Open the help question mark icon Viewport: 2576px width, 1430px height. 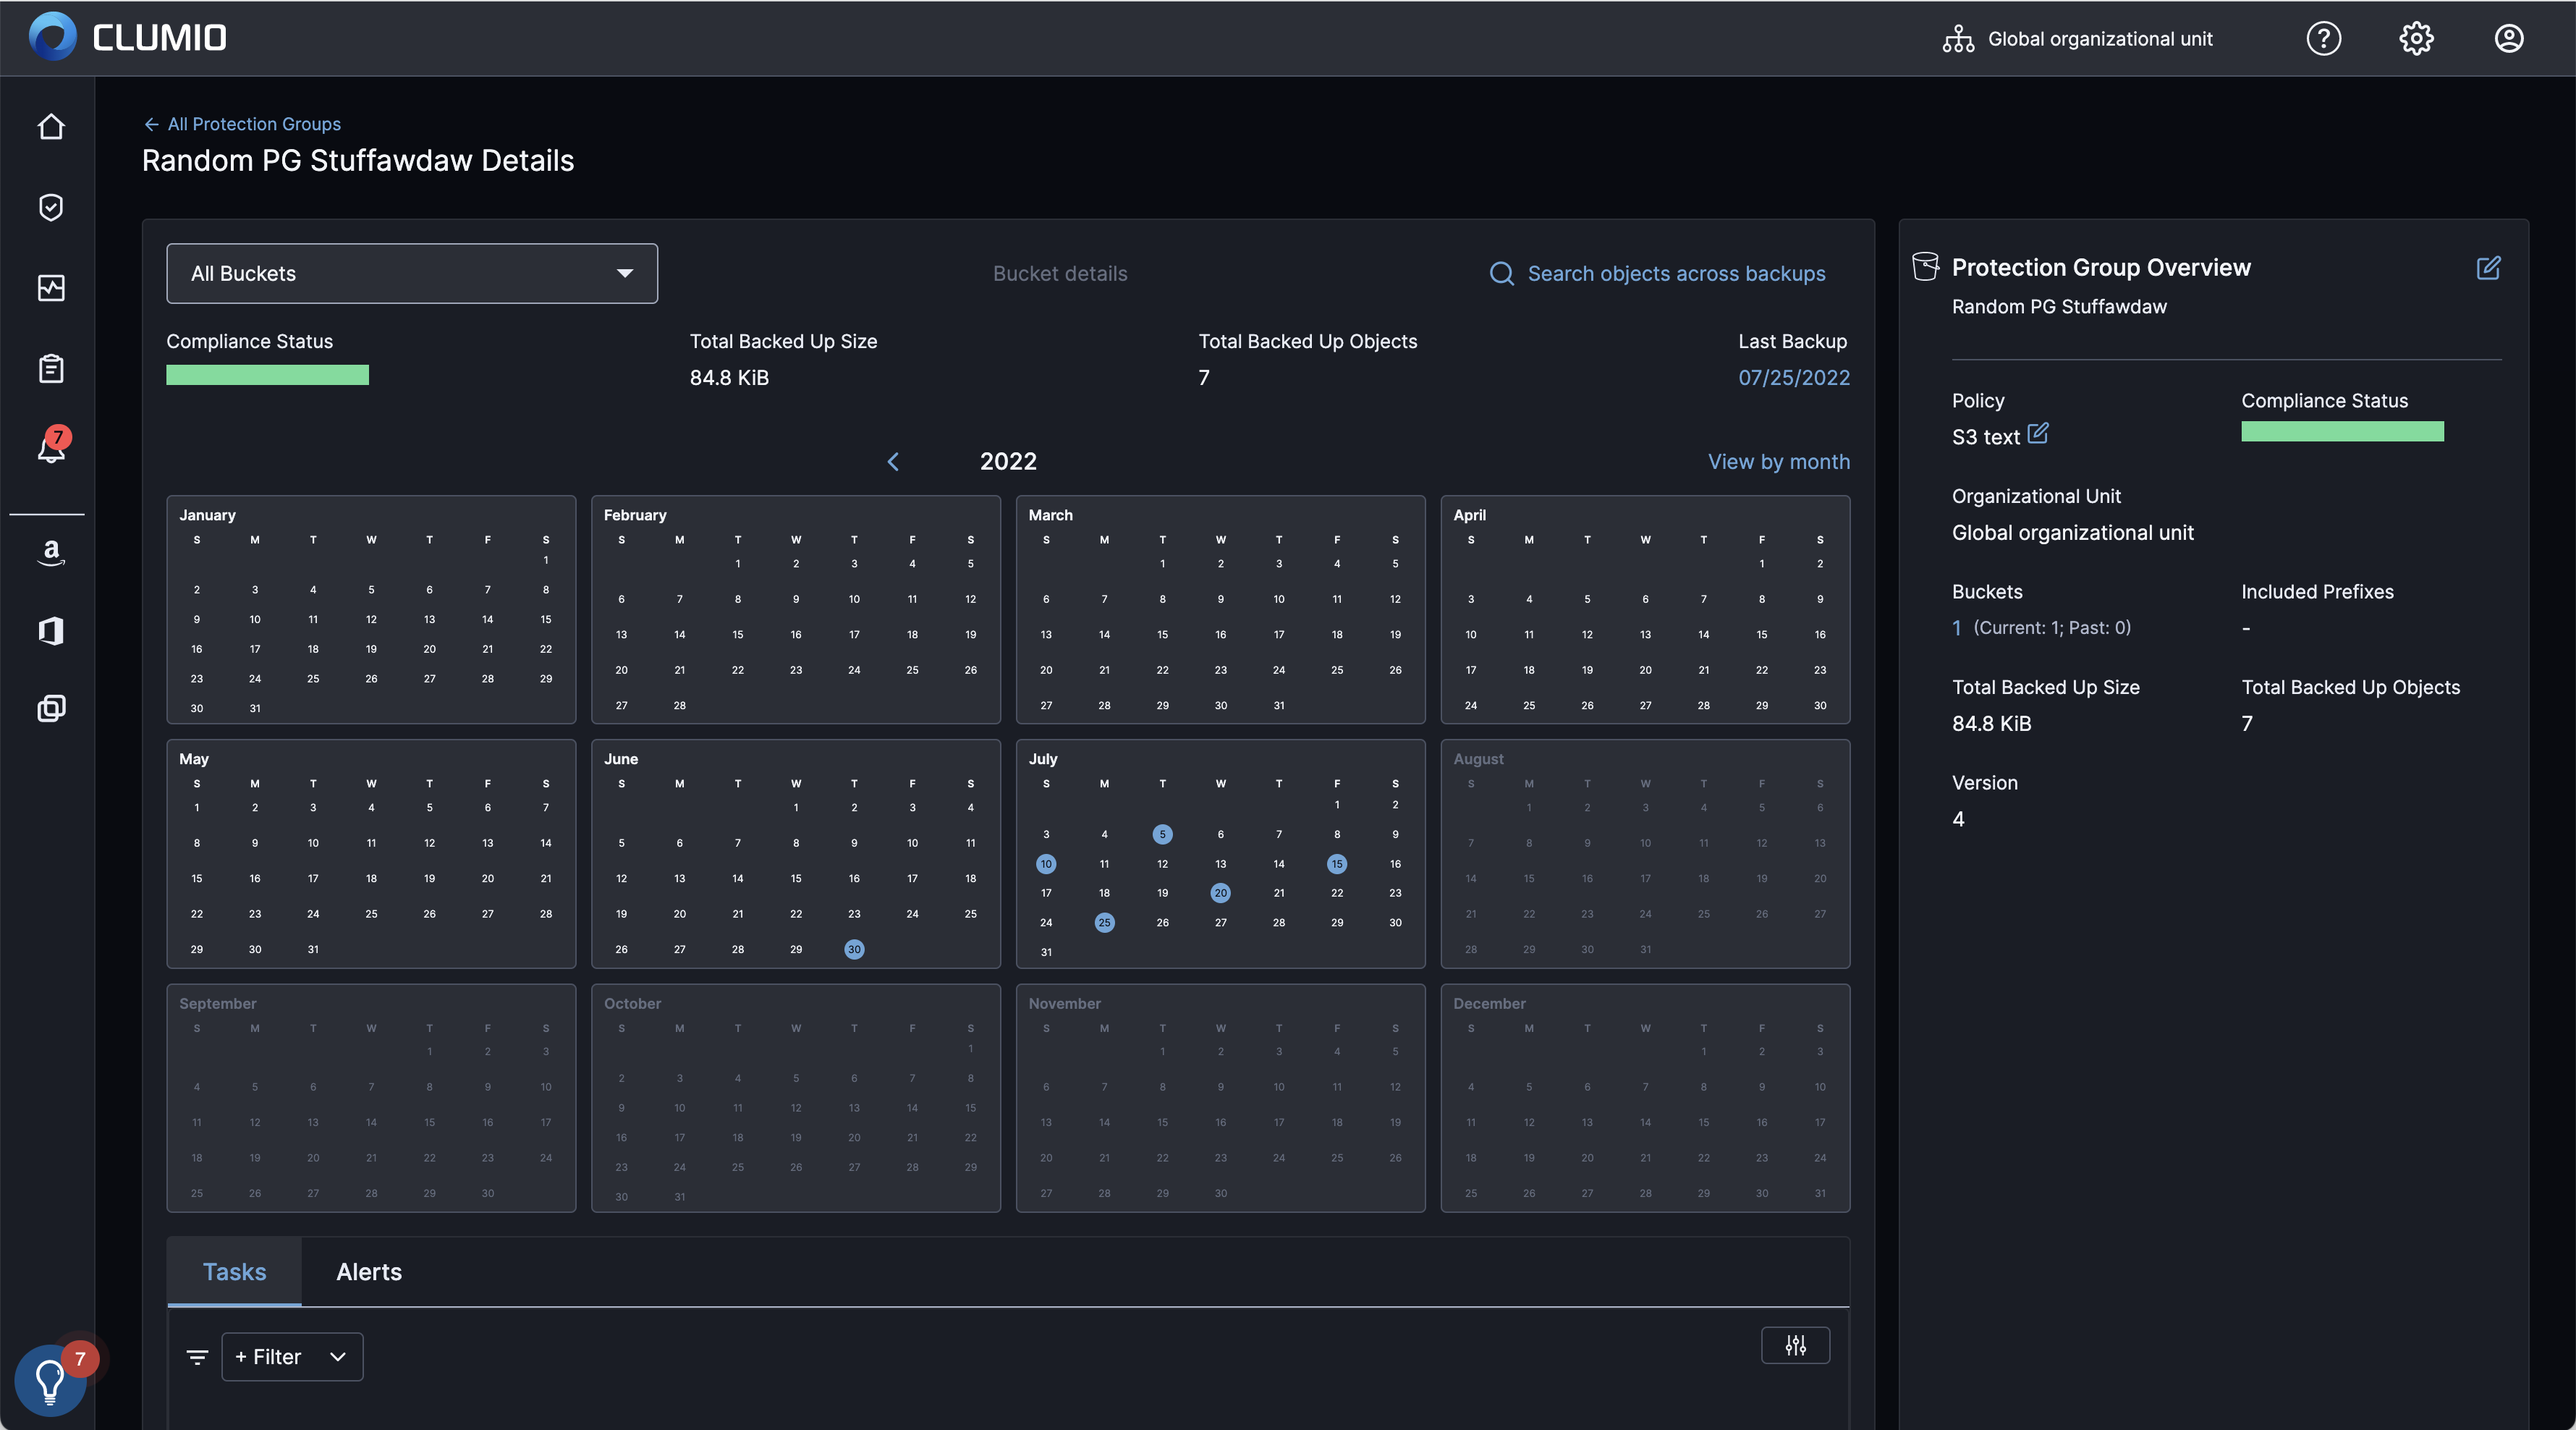pos(2323,39)
